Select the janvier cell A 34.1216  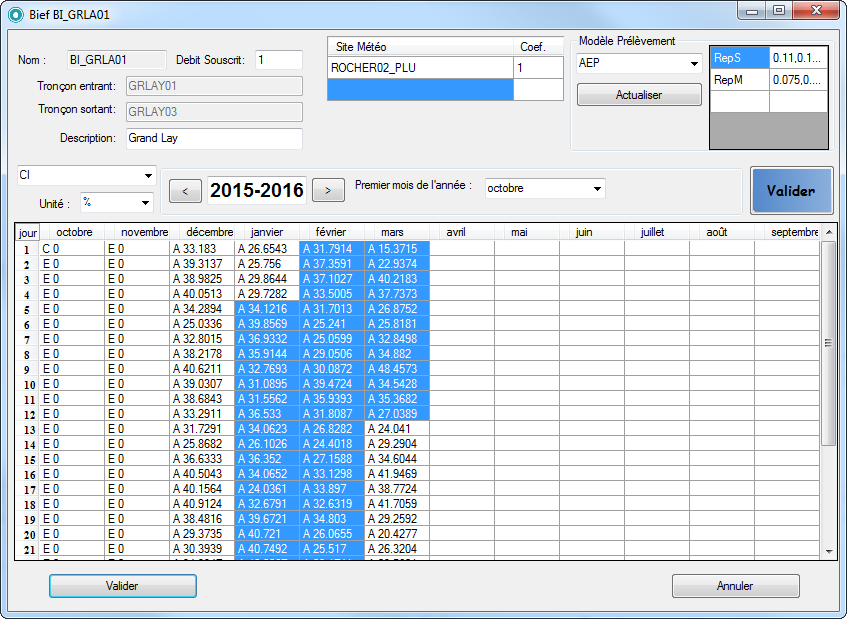267,309
